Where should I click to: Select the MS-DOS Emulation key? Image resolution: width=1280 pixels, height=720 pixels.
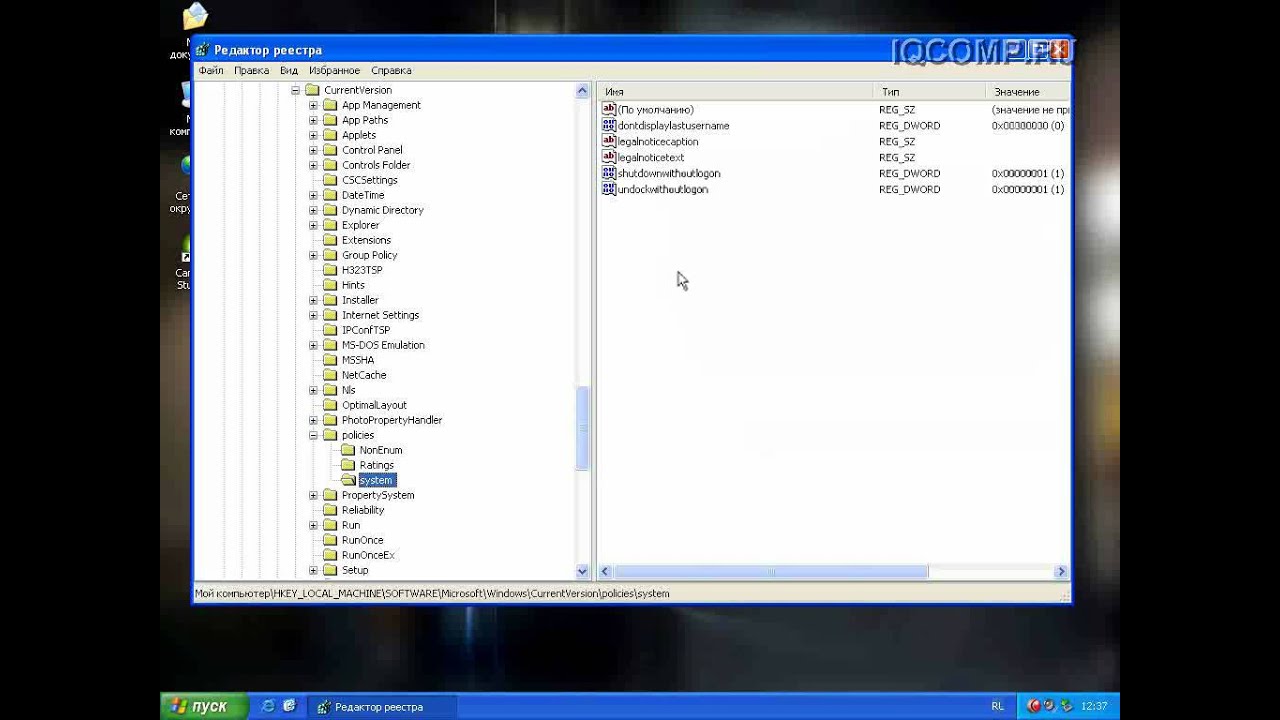tap(383, 345)
